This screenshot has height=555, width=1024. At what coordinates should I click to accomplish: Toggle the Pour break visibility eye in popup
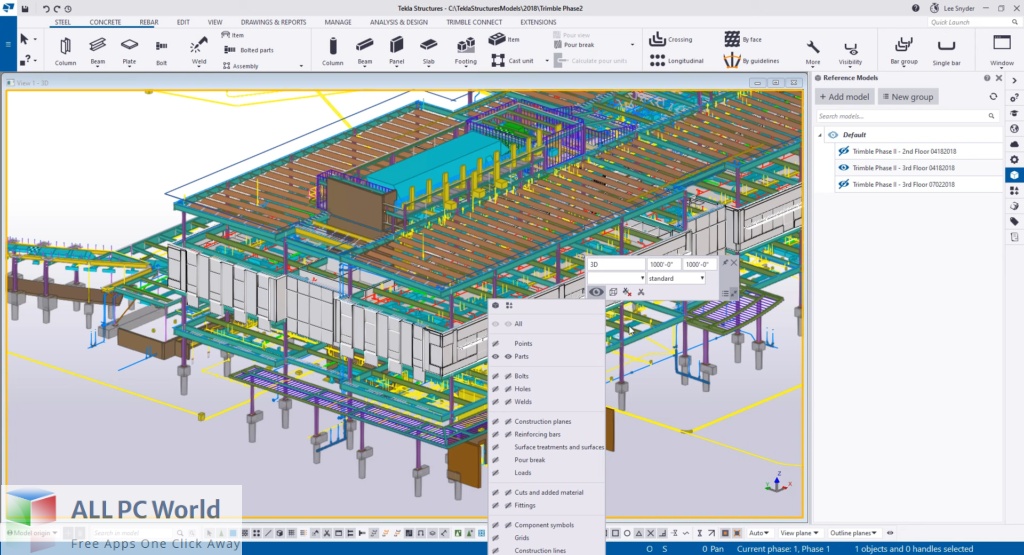coord(496,460)
